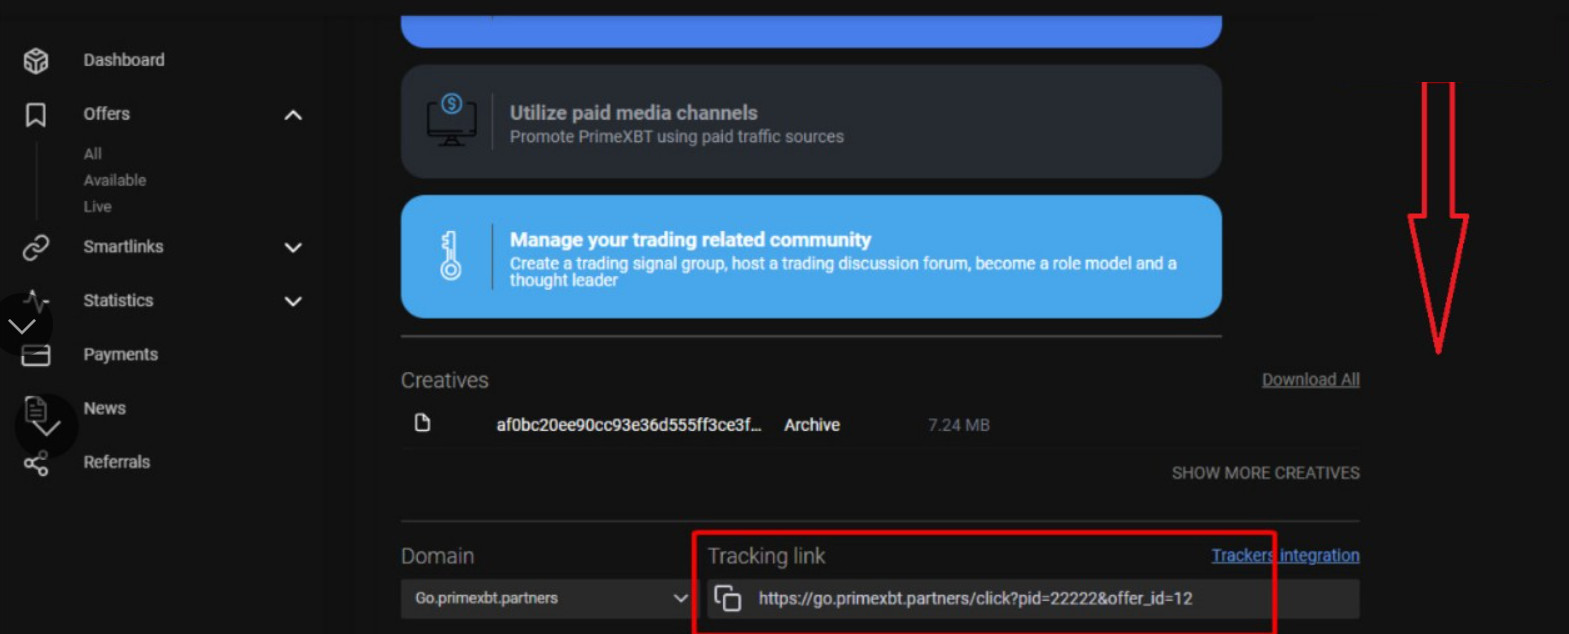This screenshot has height=634, width=1569.
Task: Click the Smartlinks chain icon
Action: [x=36, y=247]
